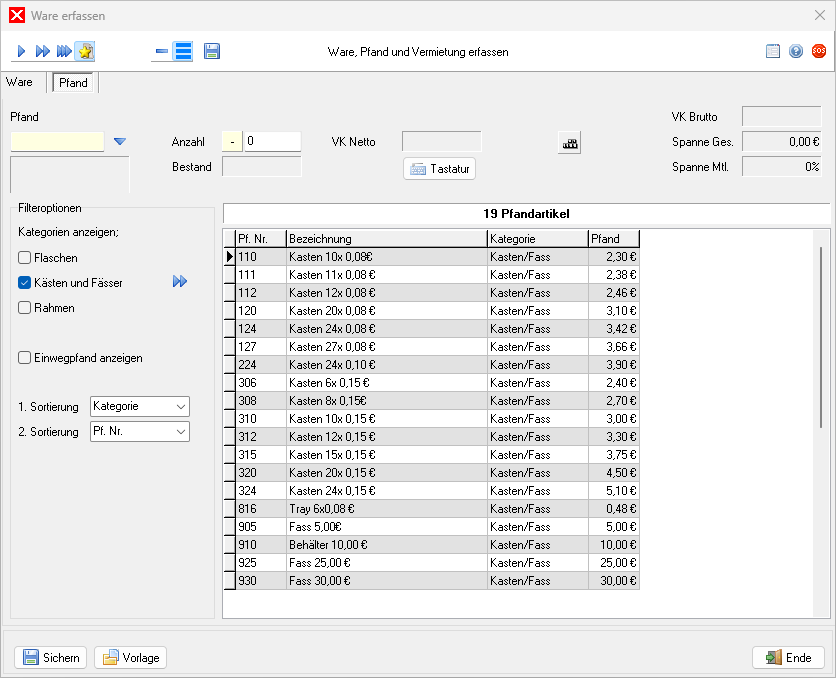Click the floppy disk save icon in toolbar
This screenshot has height=678, width=836.
(x=212, y=51)
